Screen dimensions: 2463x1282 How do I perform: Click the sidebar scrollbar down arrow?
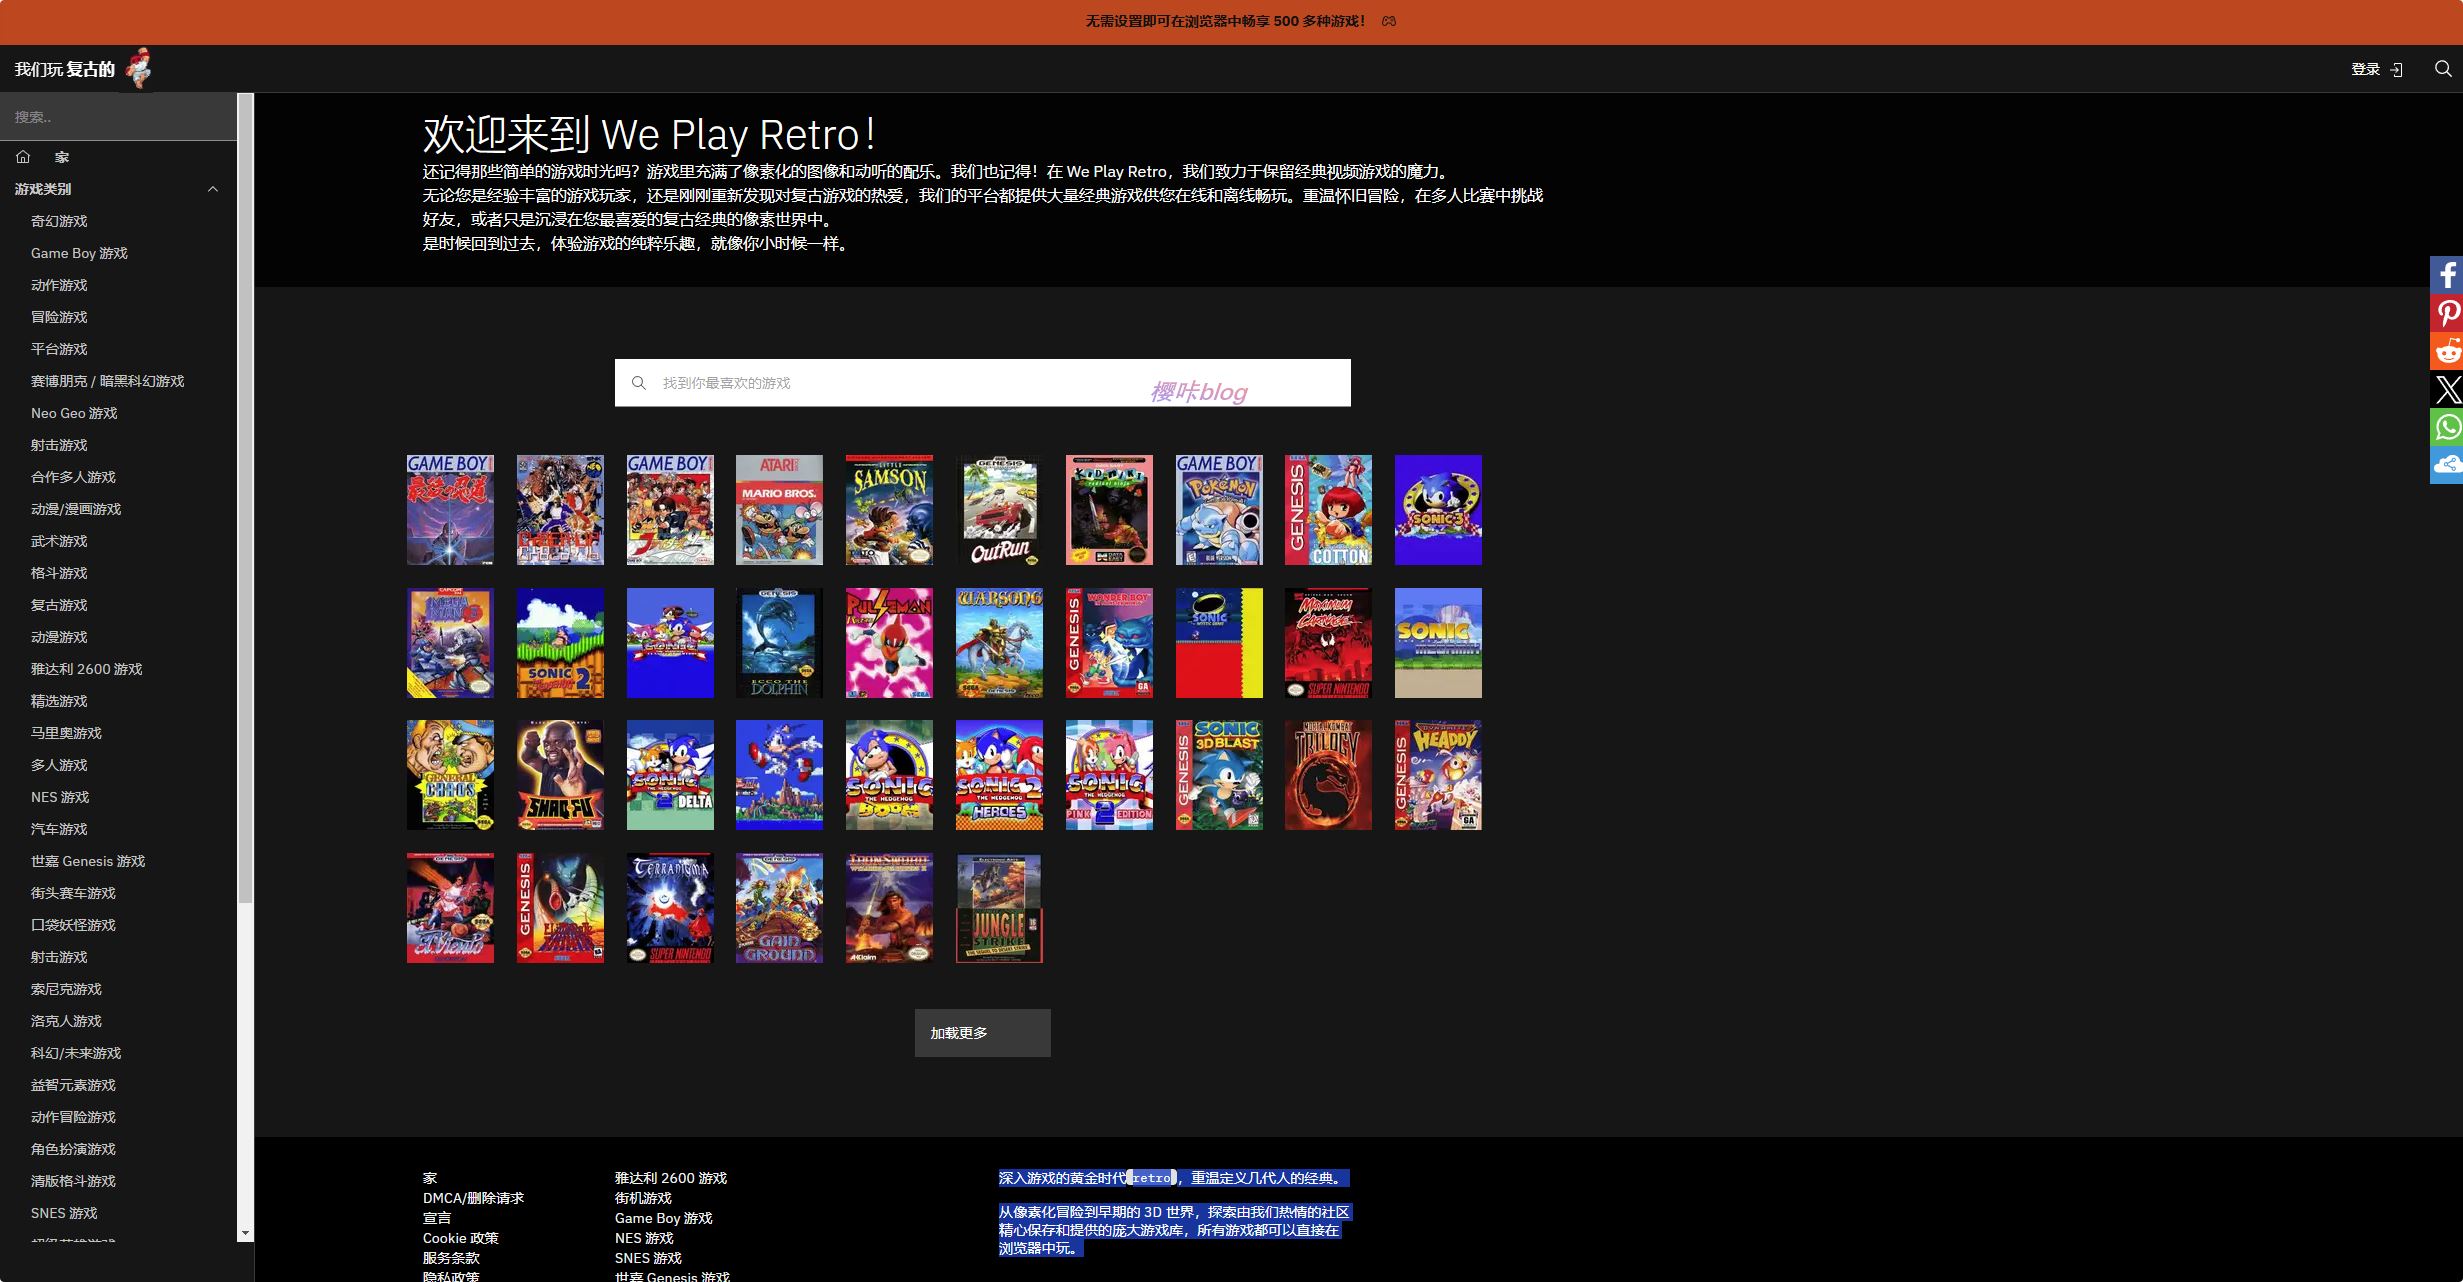(245, 1233)
